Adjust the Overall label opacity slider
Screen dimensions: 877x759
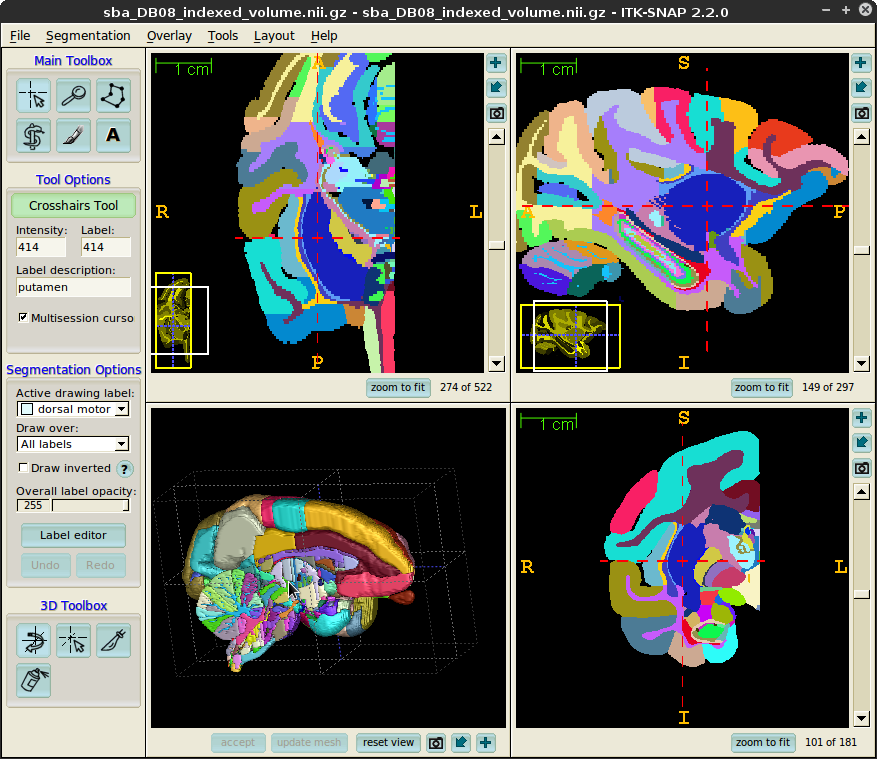[x=90, y=506]
